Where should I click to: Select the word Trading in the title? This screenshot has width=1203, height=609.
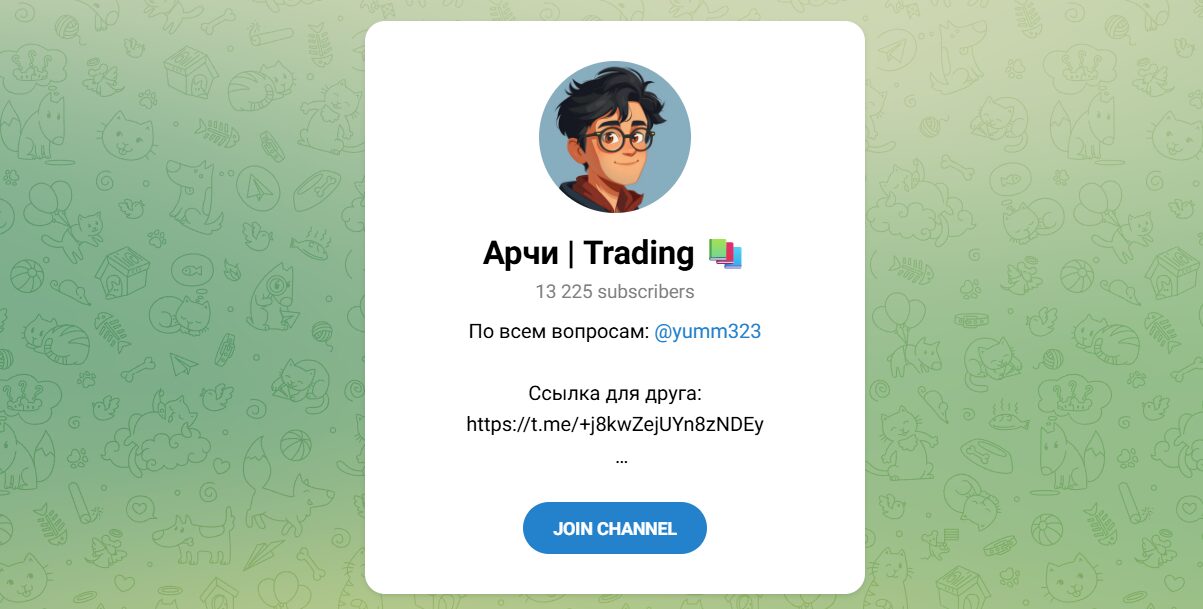[x=639, y=254]
